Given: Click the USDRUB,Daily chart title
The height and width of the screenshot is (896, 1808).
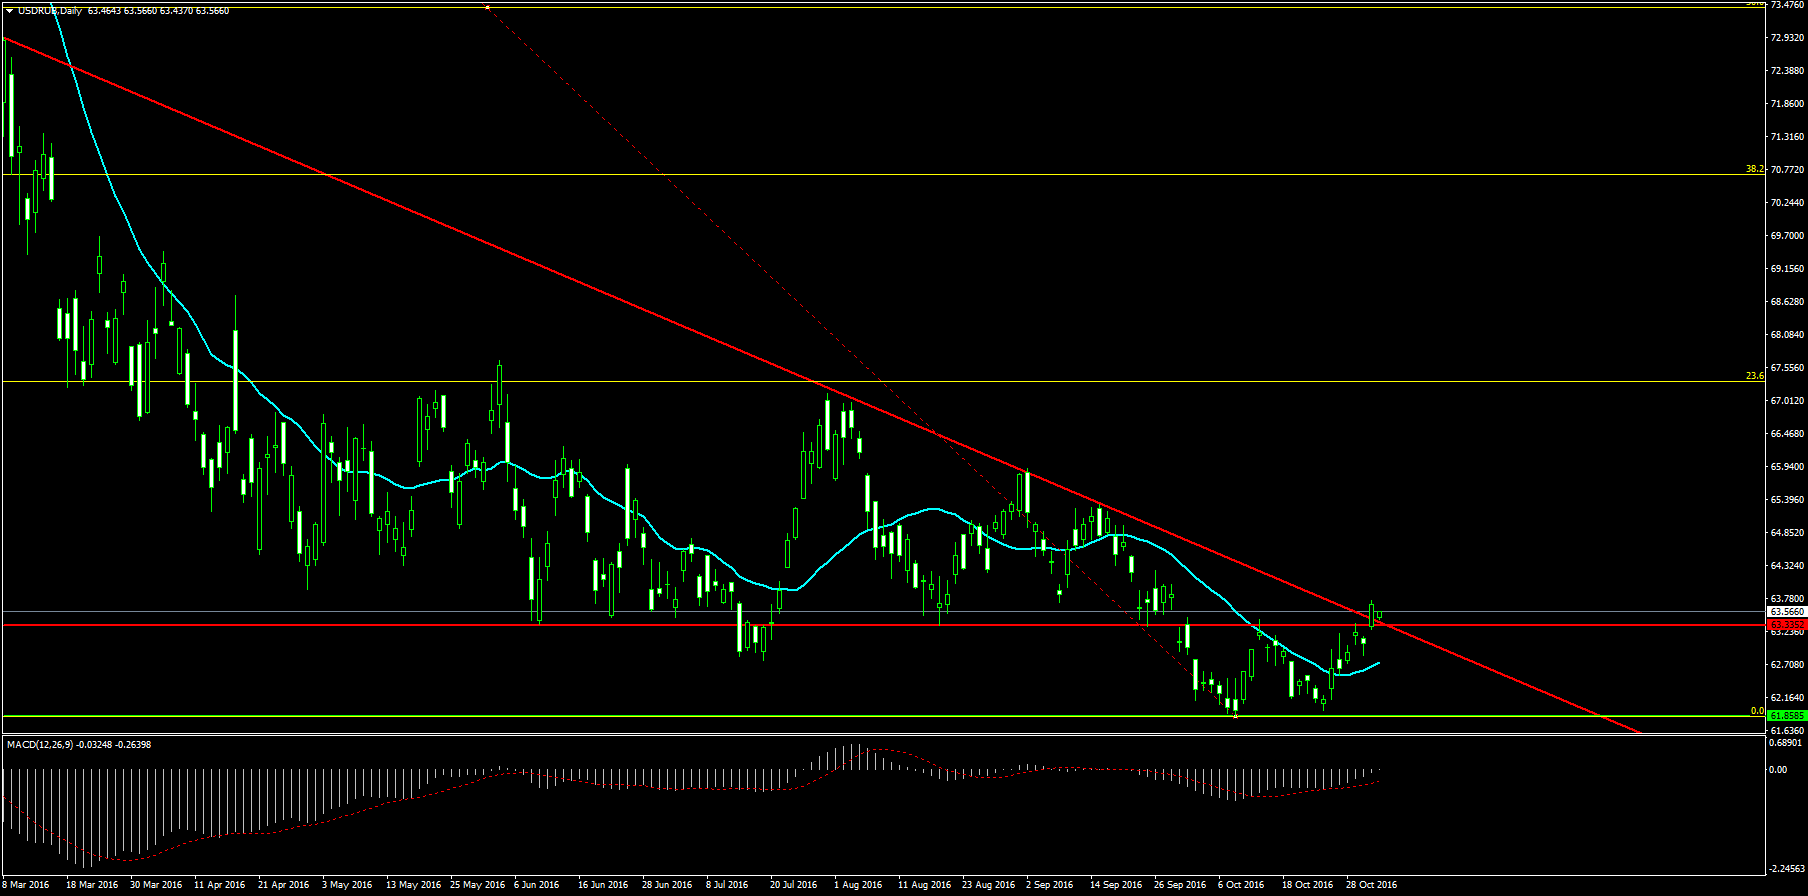Looking at the screenshot, I should [x=50, y=11].
